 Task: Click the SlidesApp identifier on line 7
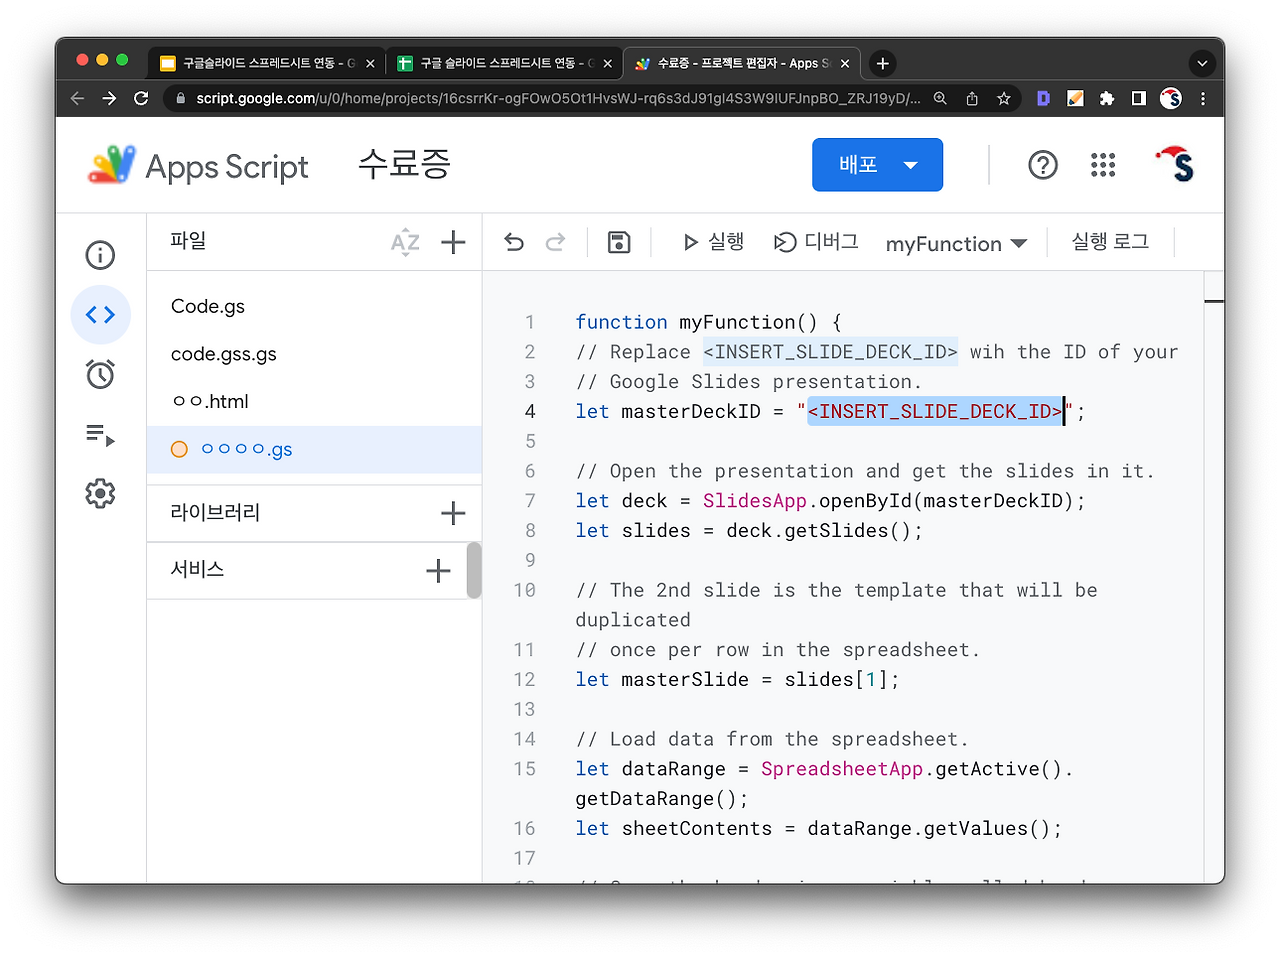(755, 500)
